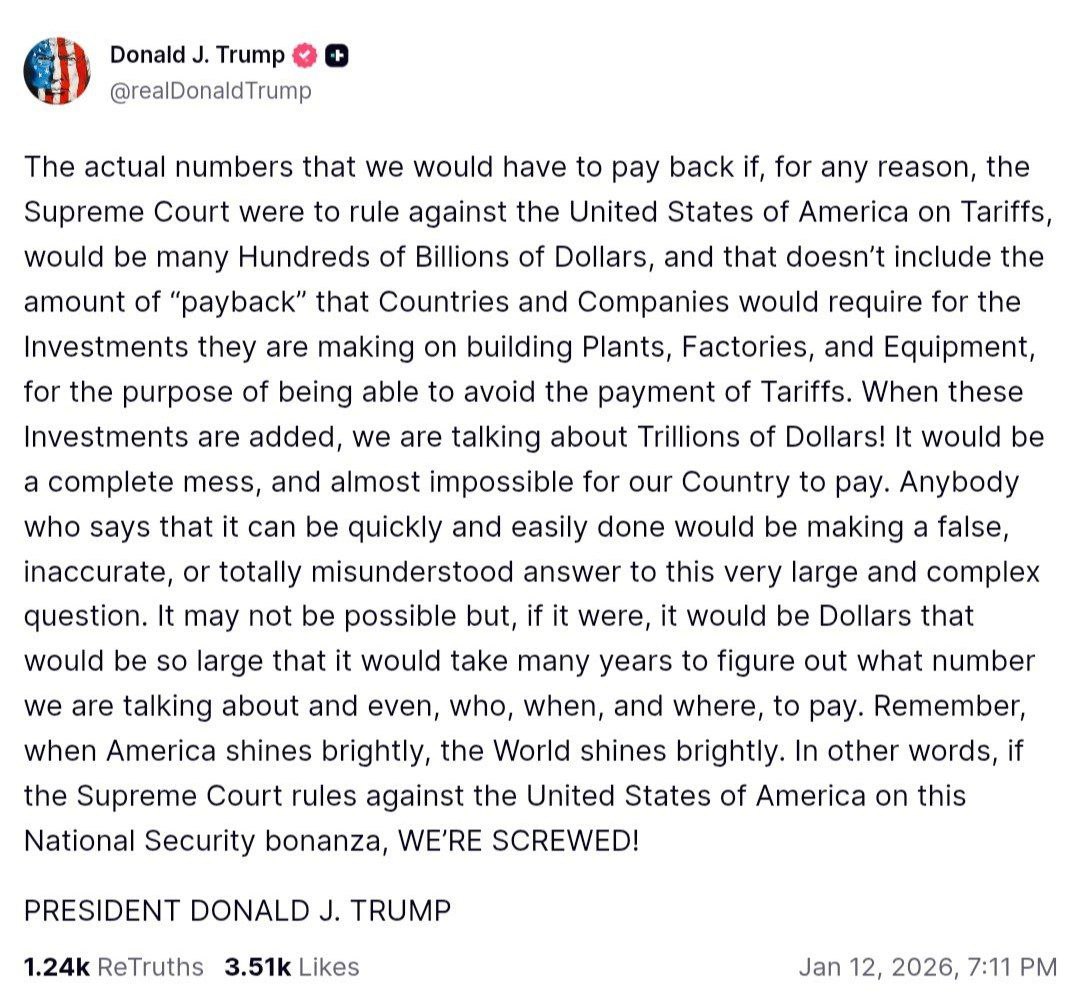
Task: View the 1.24k ReTruths count number
Action: 56,967
